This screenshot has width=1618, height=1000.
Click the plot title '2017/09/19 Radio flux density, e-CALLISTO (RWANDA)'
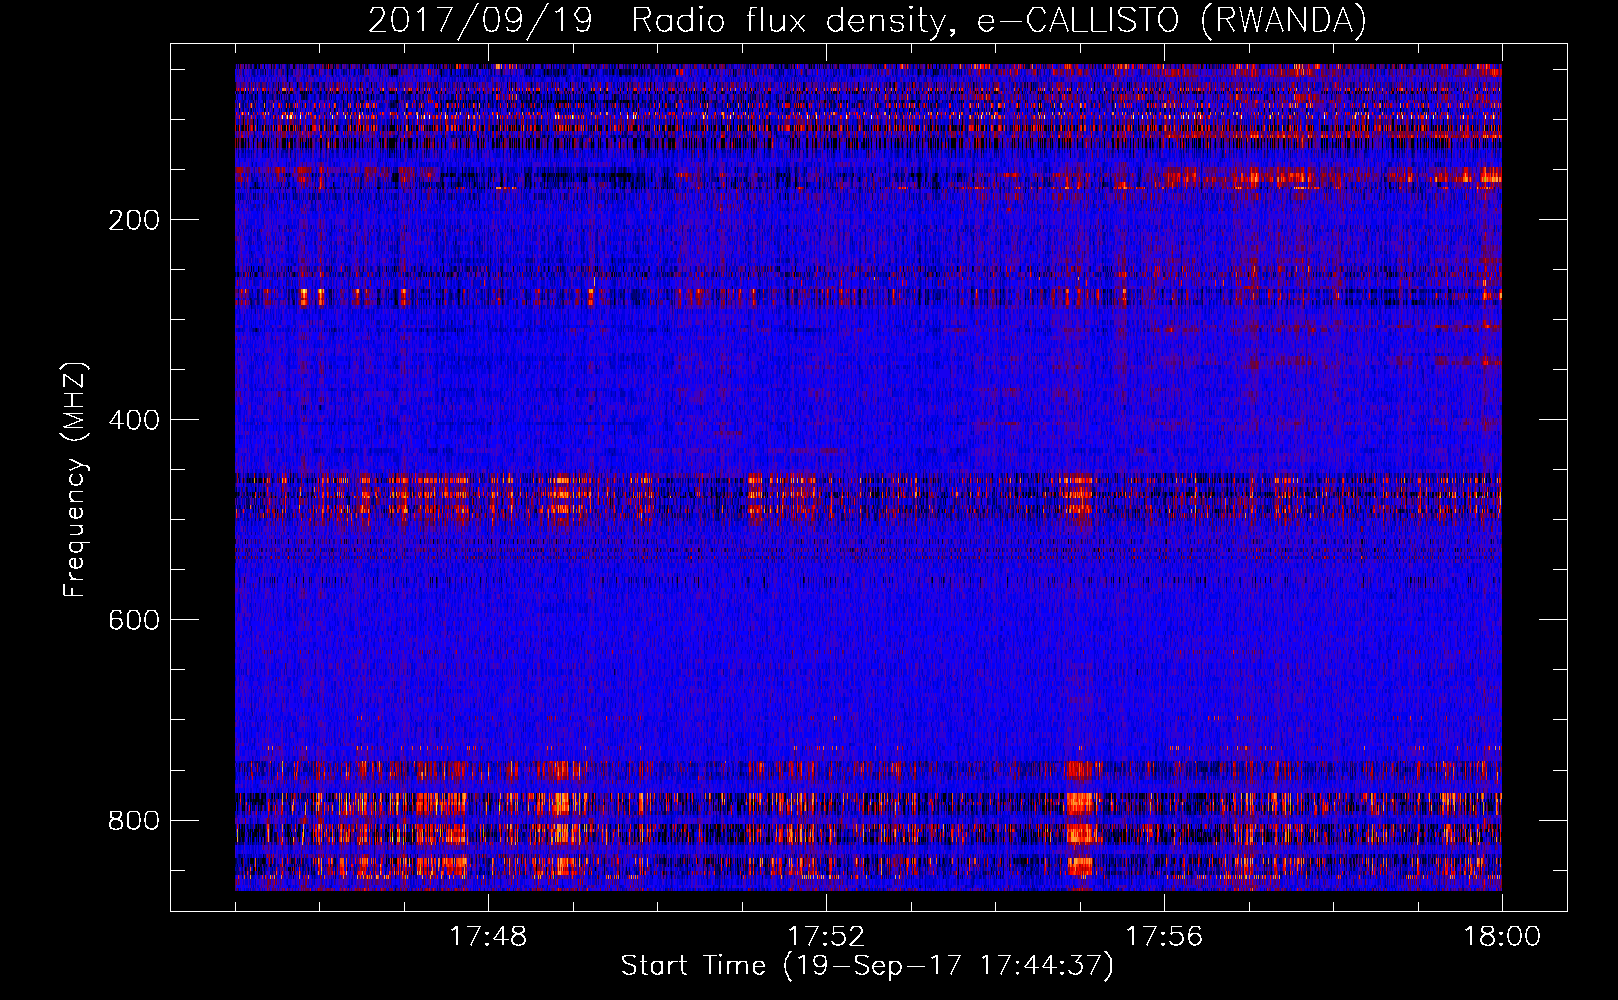click(867, 21)
